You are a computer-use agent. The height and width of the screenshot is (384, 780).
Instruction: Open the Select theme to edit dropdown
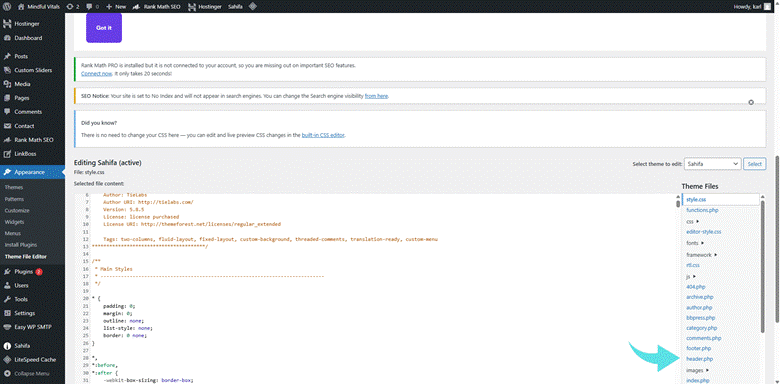pyautogui.click(x=713, y=164)
